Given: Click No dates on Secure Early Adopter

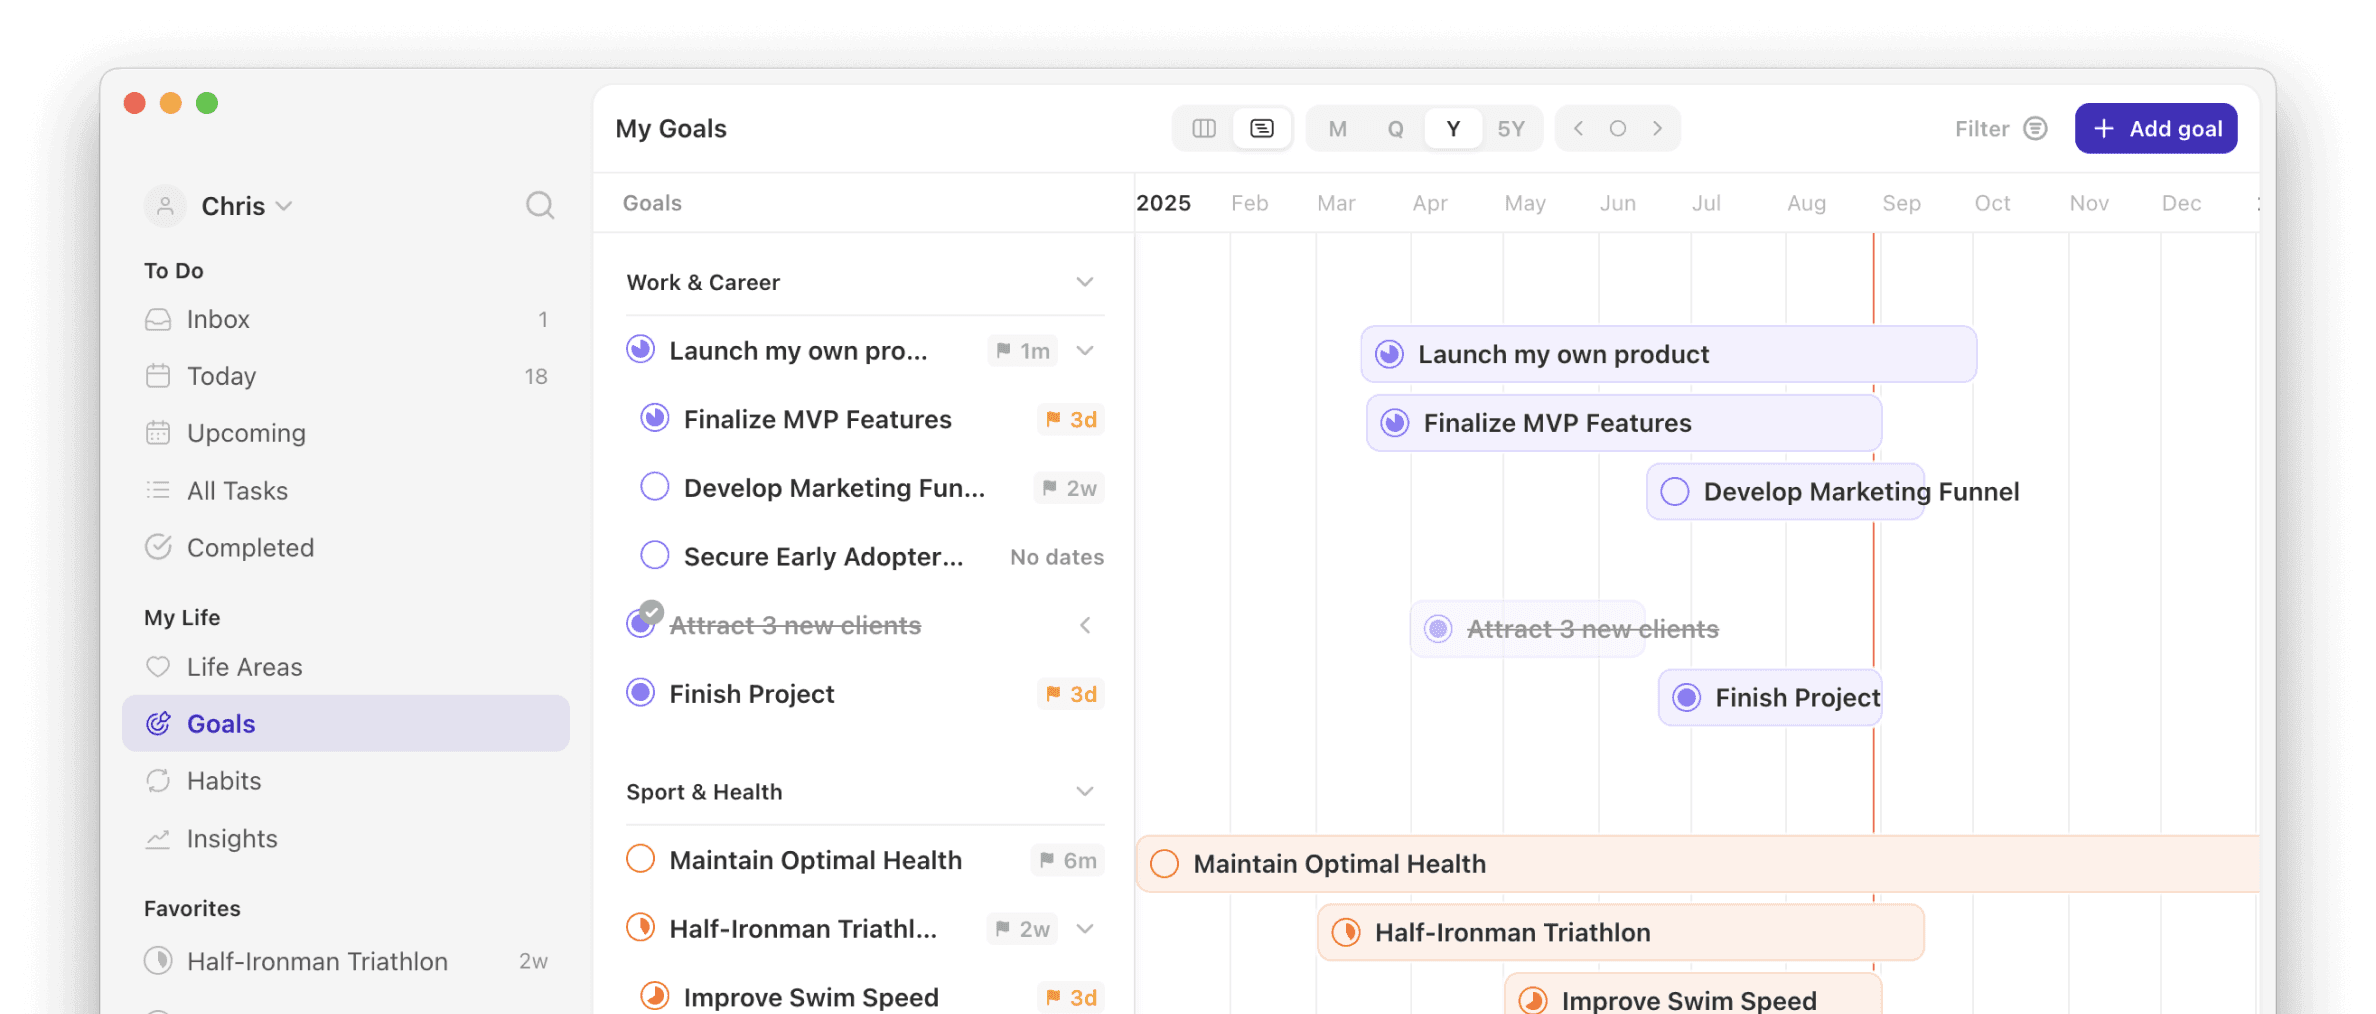Looking at the screenshot, I should click(1057, 557).
